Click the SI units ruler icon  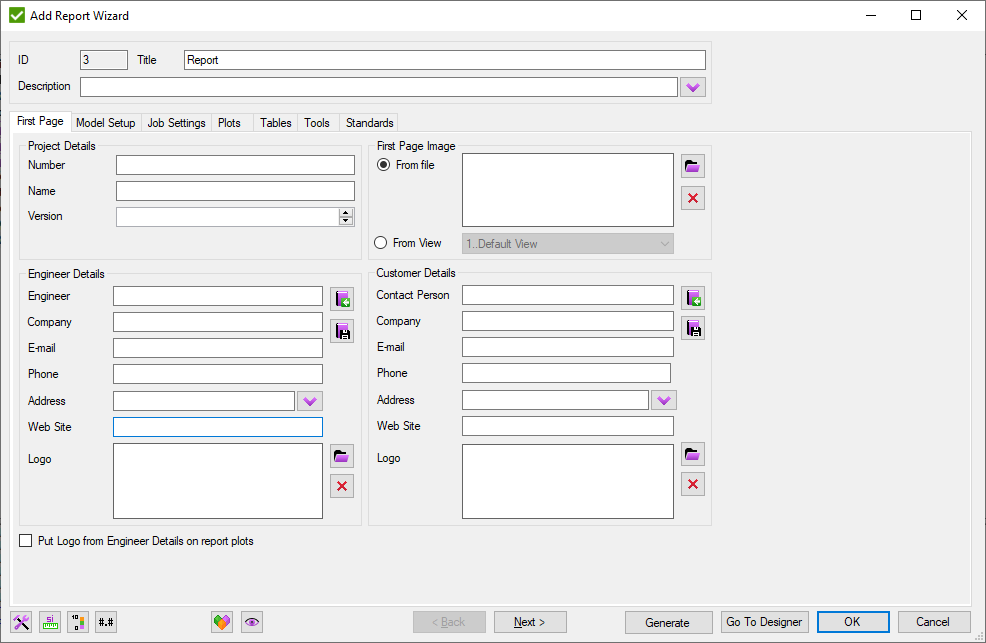49,622
